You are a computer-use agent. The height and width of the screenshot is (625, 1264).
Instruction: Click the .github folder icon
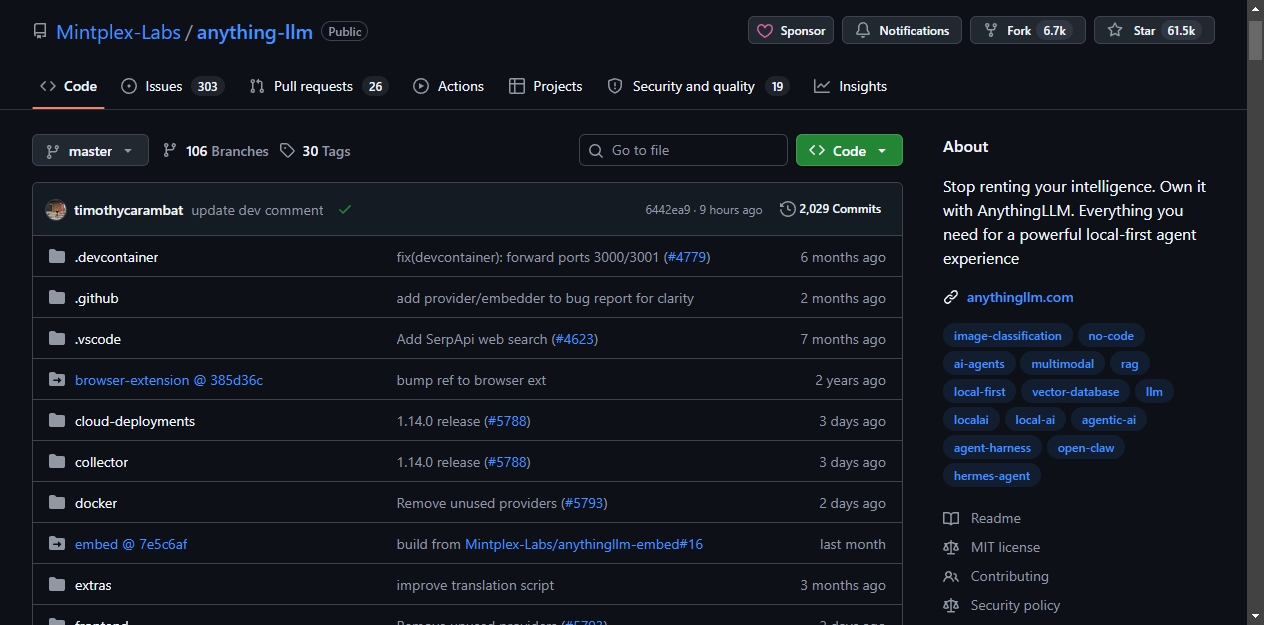[57, 298]
